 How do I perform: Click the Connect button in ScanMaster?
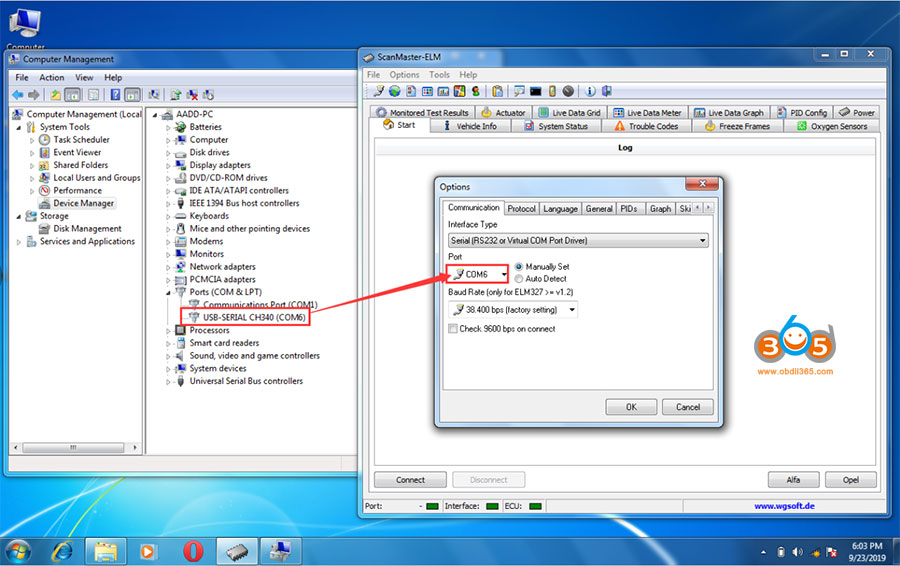[410, 480]
